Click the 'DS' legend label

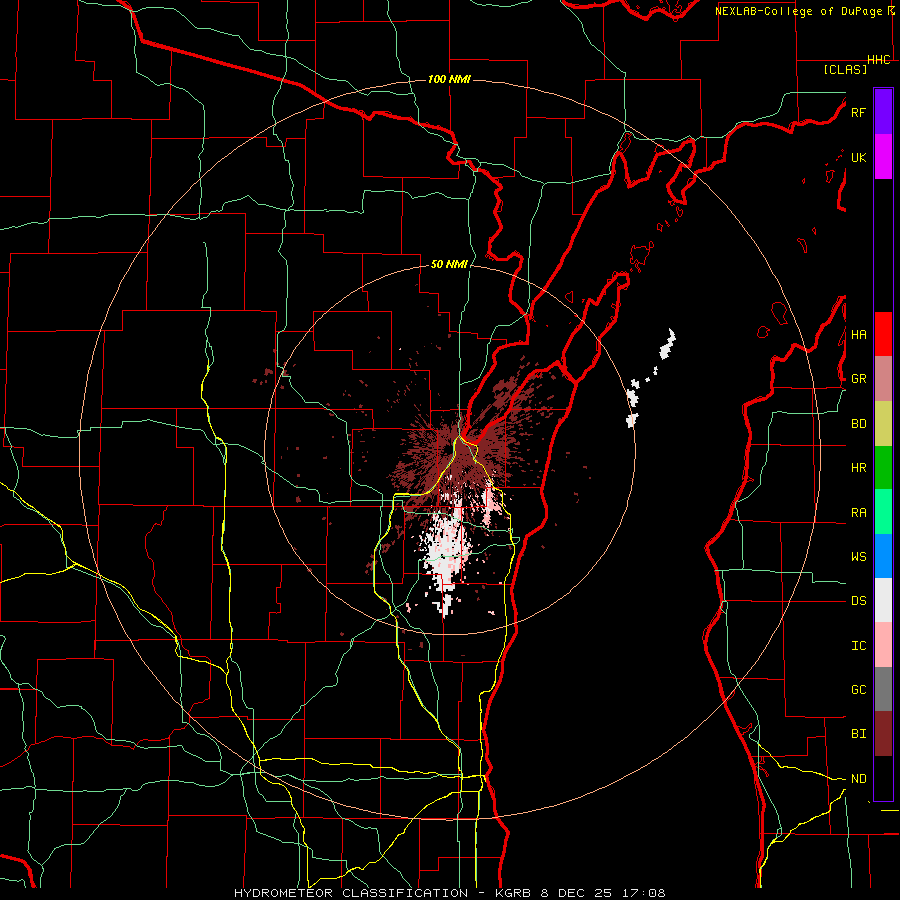858,600
